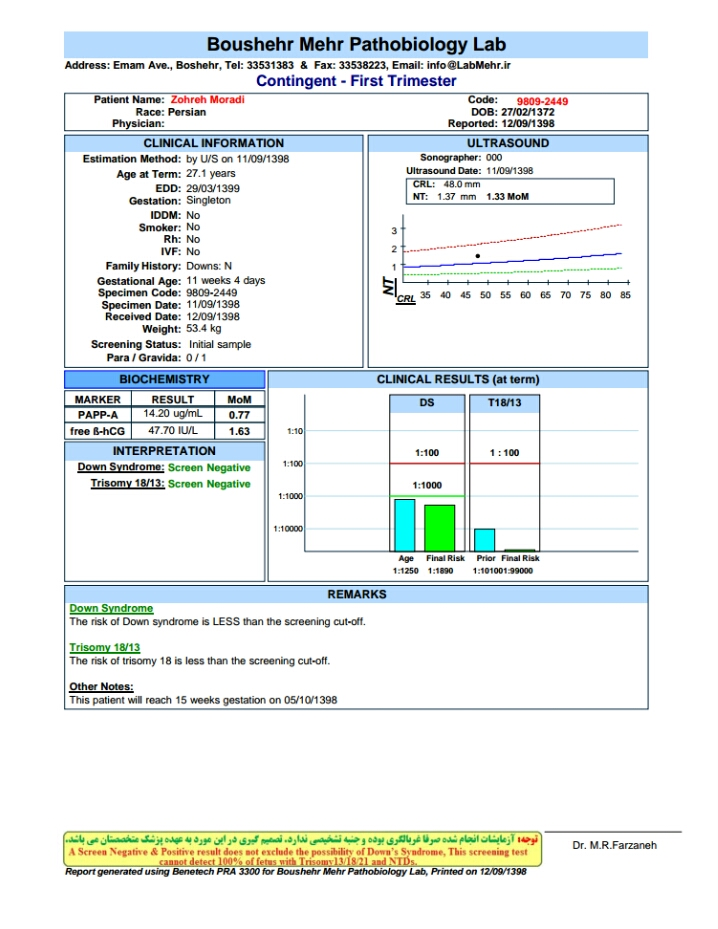Click the Age at Term value '27.1 years'
Screen dimensions: 718x929
point(210,174)
